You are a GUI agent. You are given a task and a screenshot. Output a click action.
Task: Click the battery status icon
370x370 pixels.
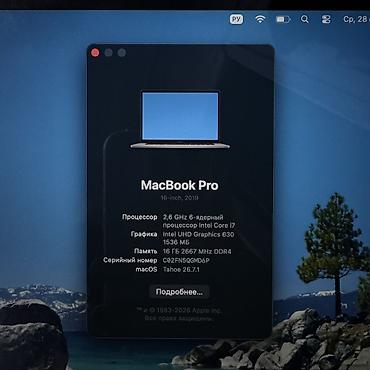tap(283, 19)
